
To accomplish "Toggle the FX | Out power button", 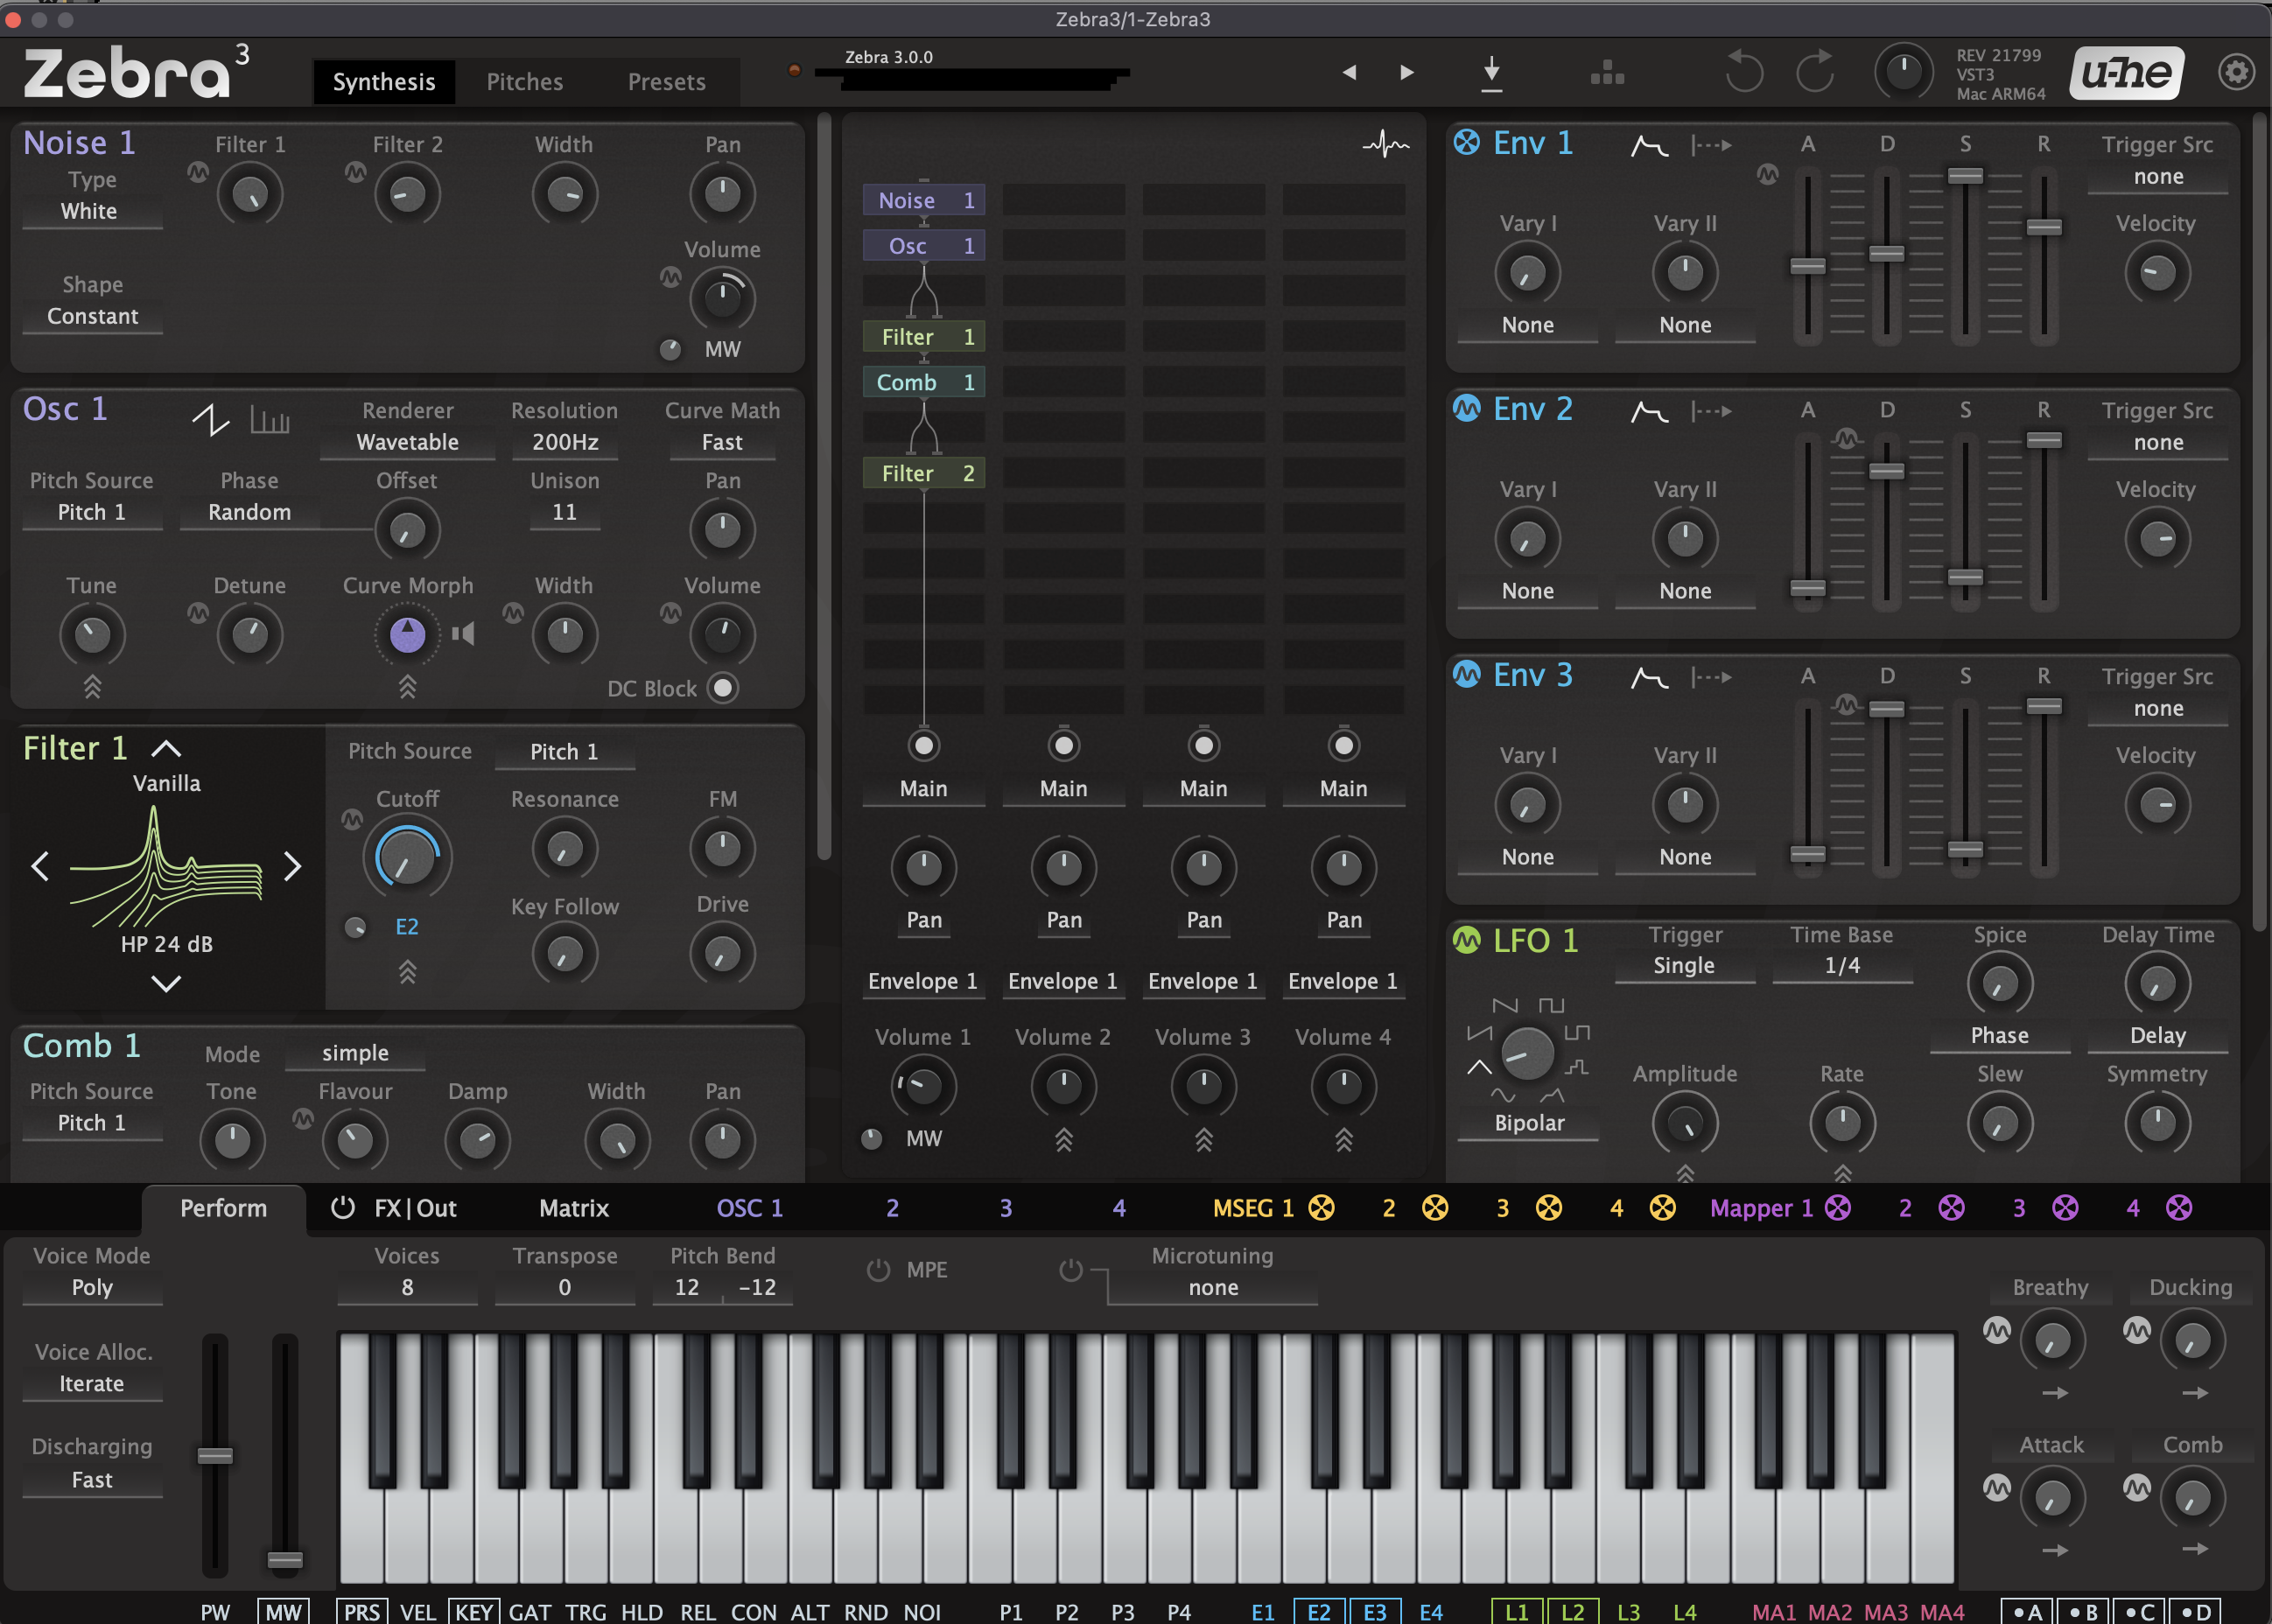I will 343,1208.
